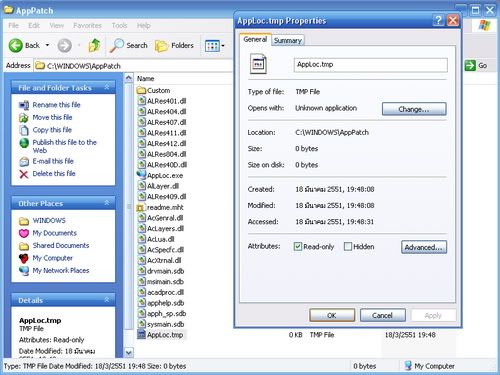Viewport: 500px width, 375px height.
Task: Select the readme.mht file icon
Action: (141, 207)
